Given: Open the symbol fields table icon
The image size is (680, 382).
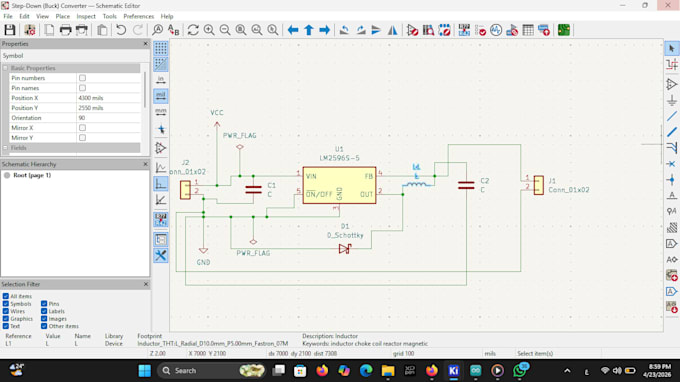Looking at the screenshot, I should coord(528,30).
